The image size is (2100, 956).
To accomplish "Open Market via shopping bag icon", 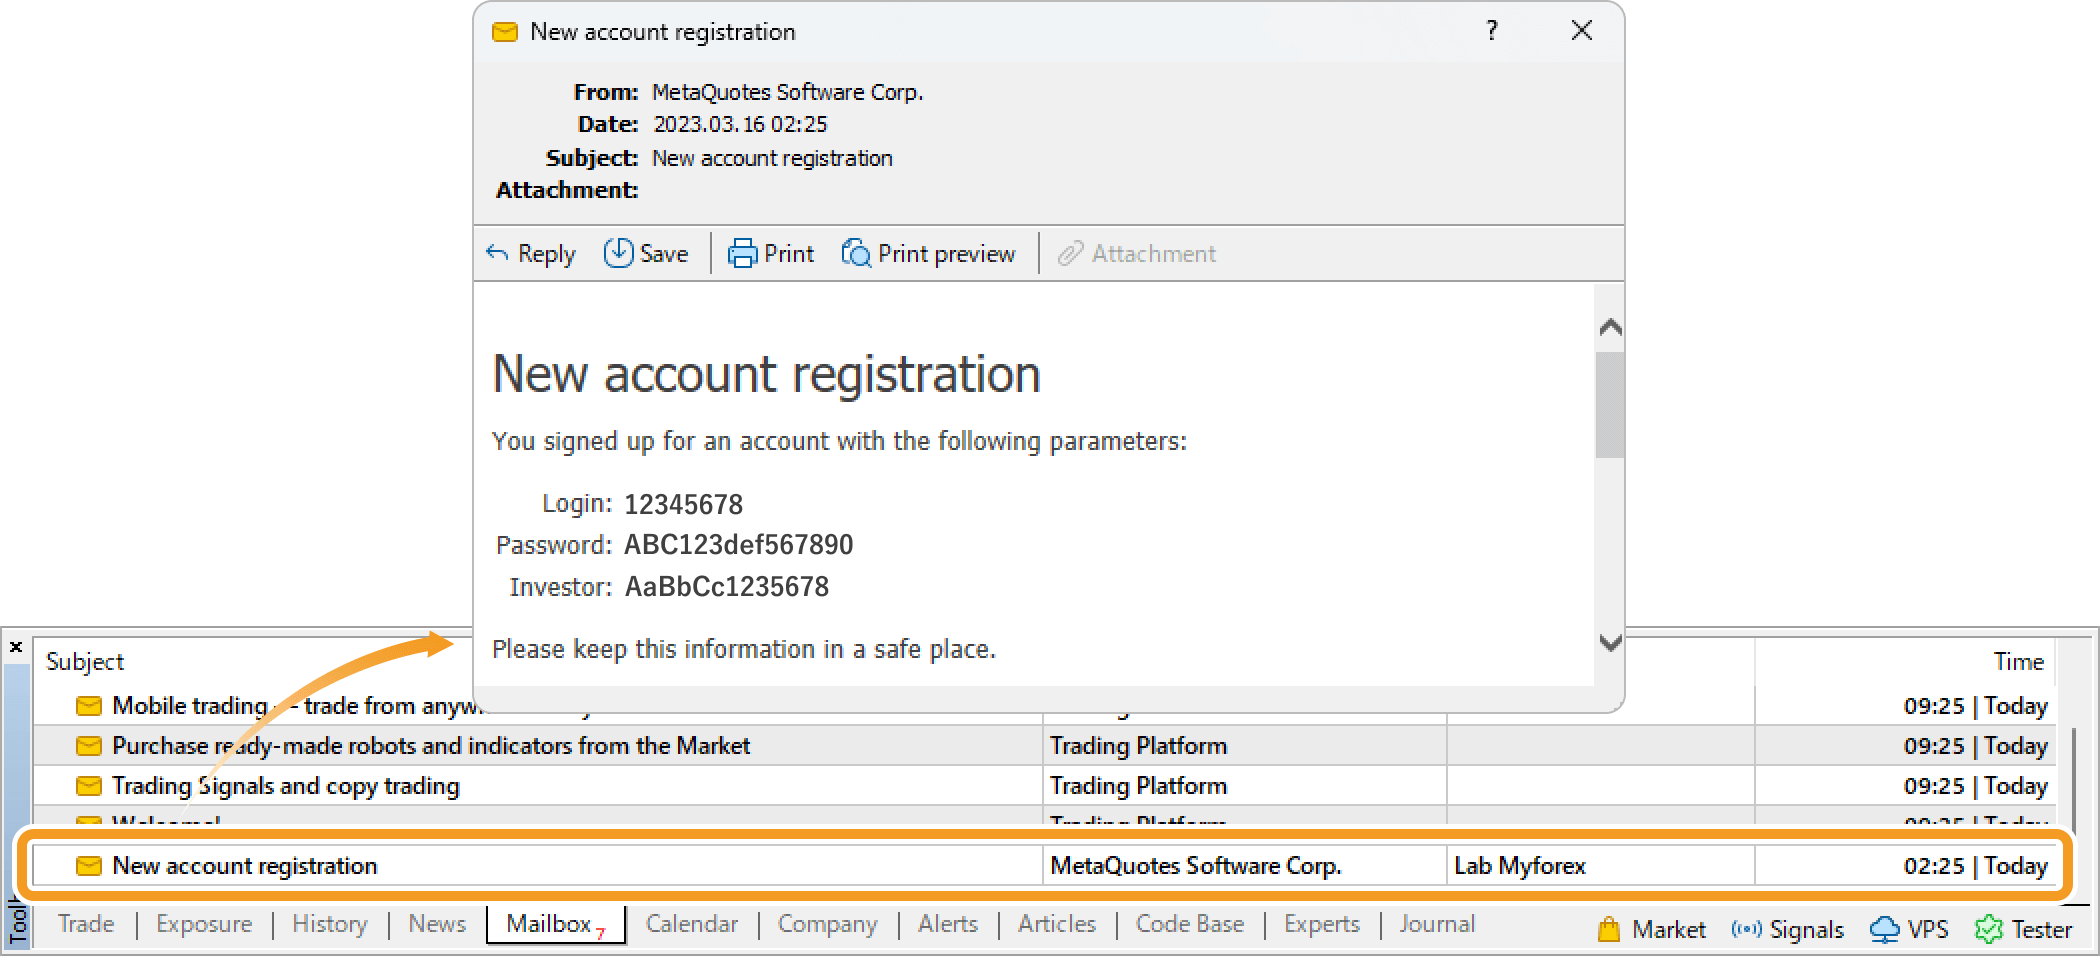I will click(1608, 929).
